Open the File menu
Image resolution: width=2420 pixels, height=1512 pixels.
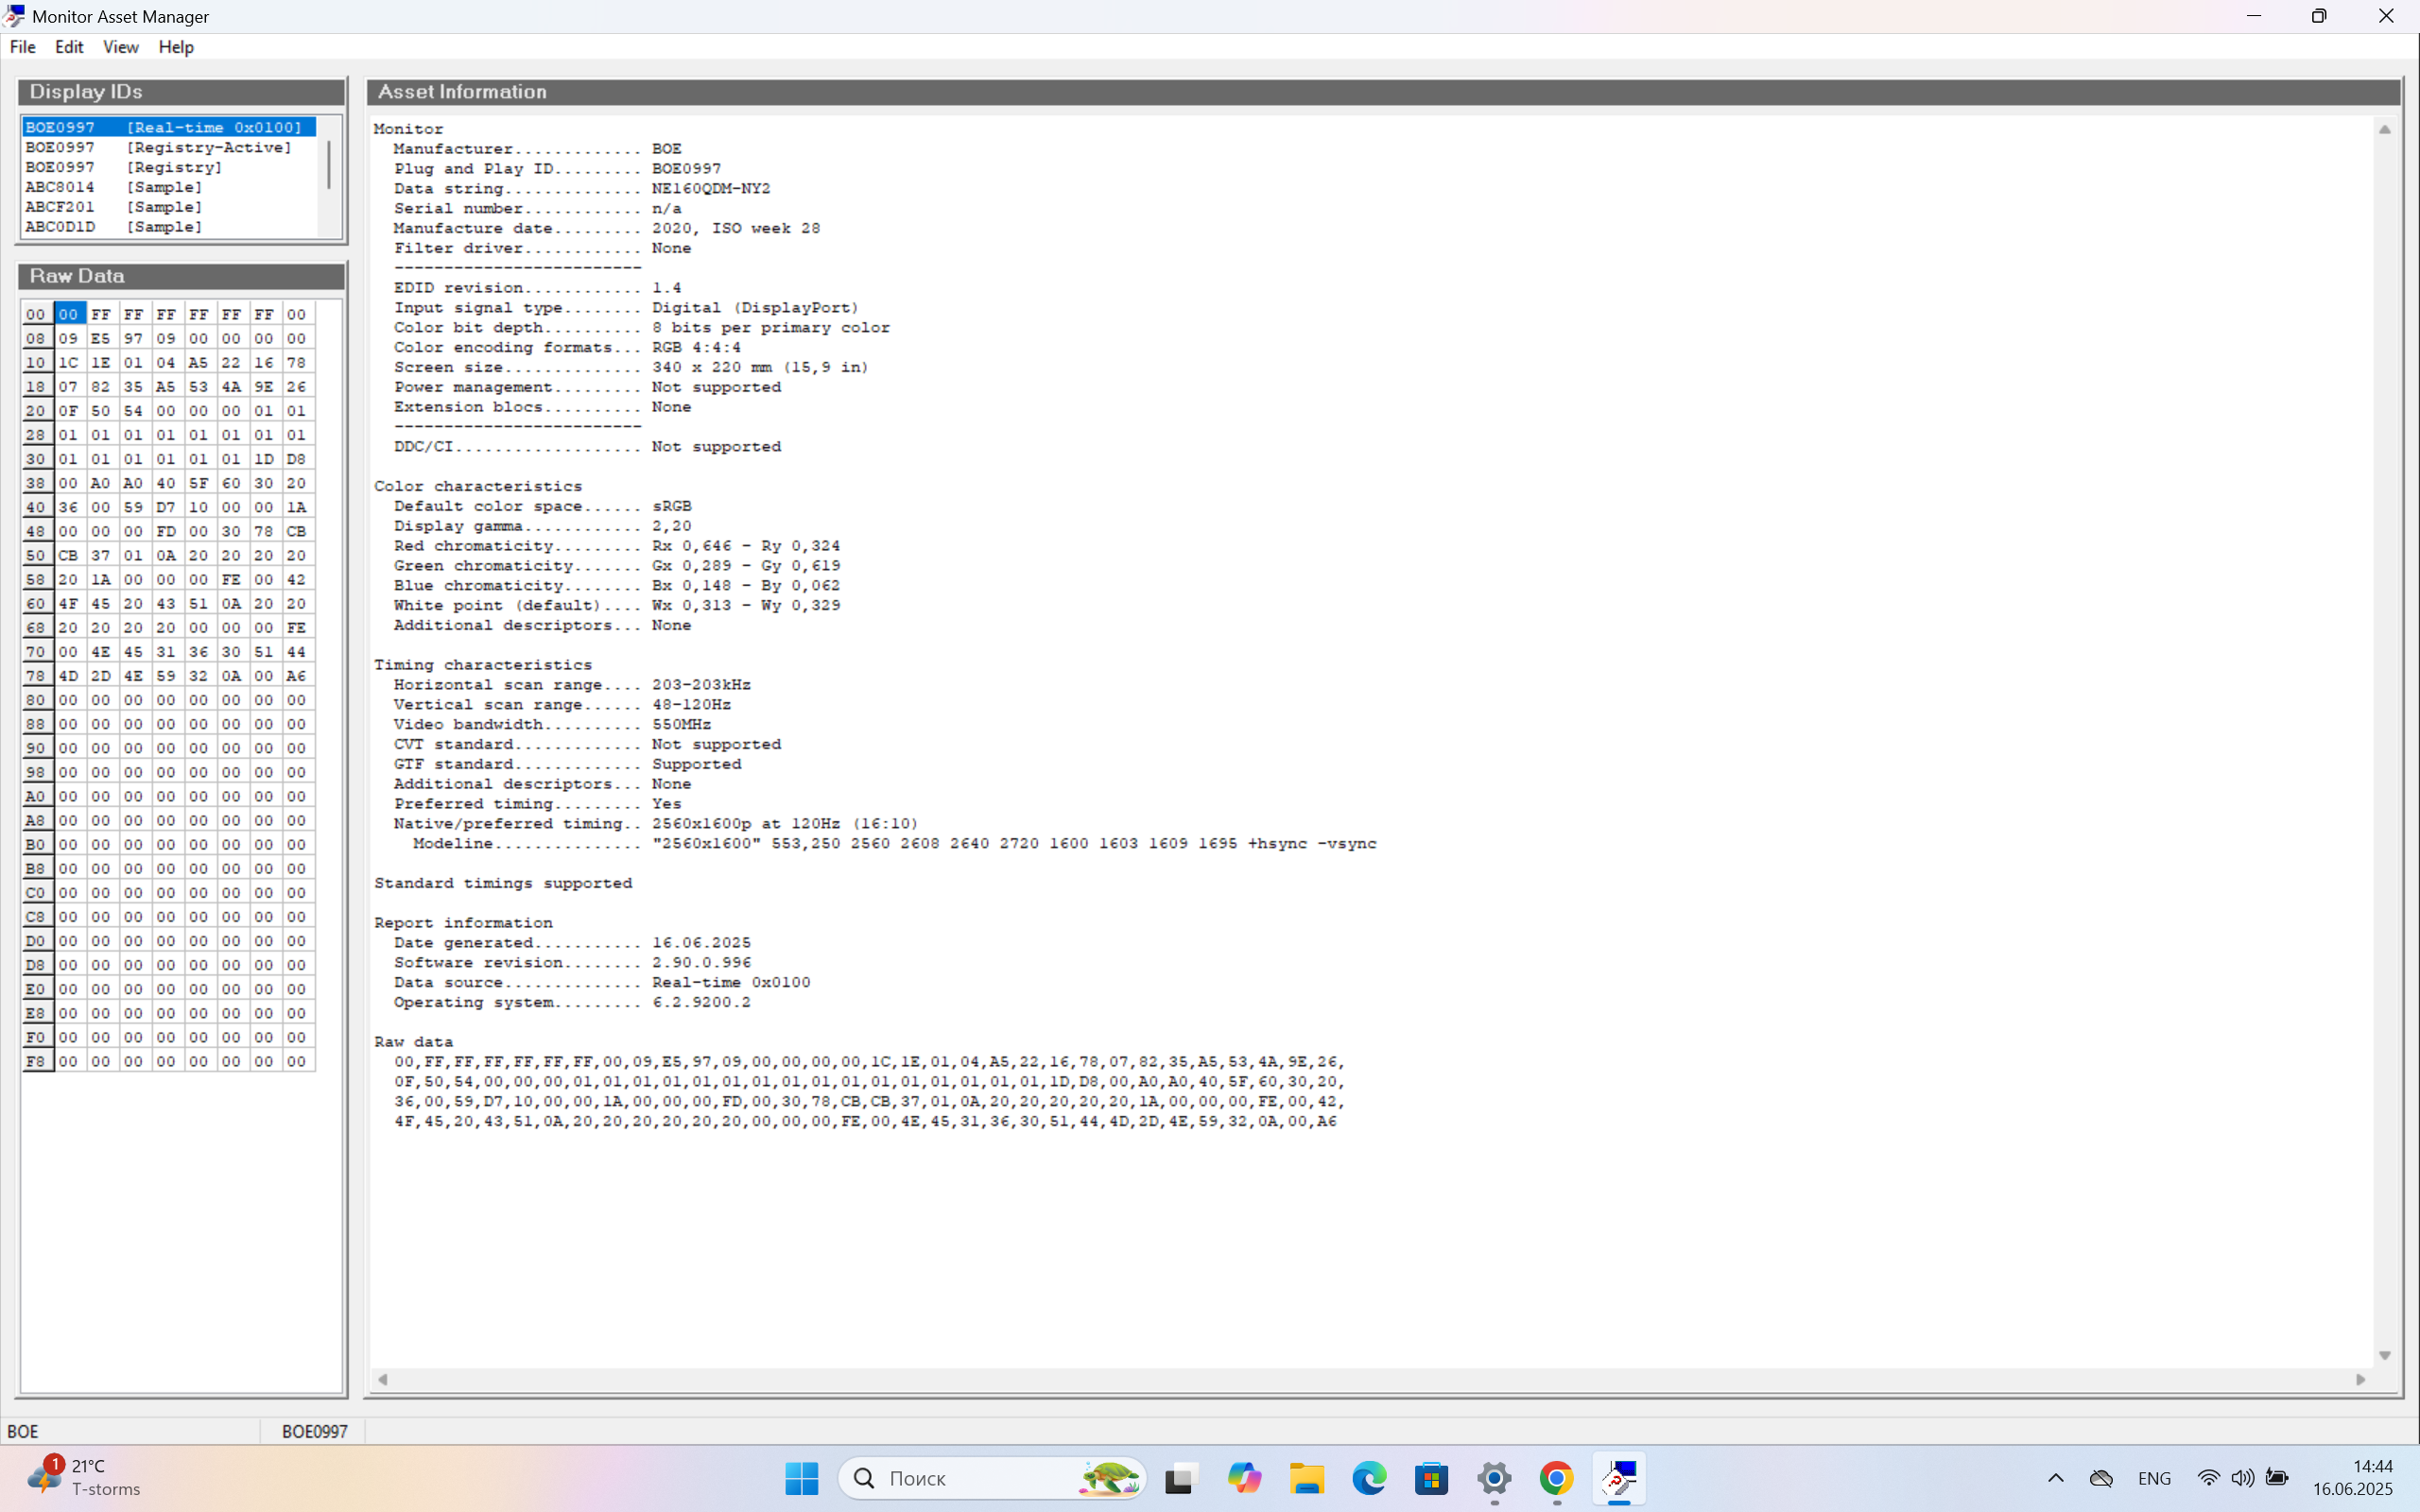[x=22, y=47]
